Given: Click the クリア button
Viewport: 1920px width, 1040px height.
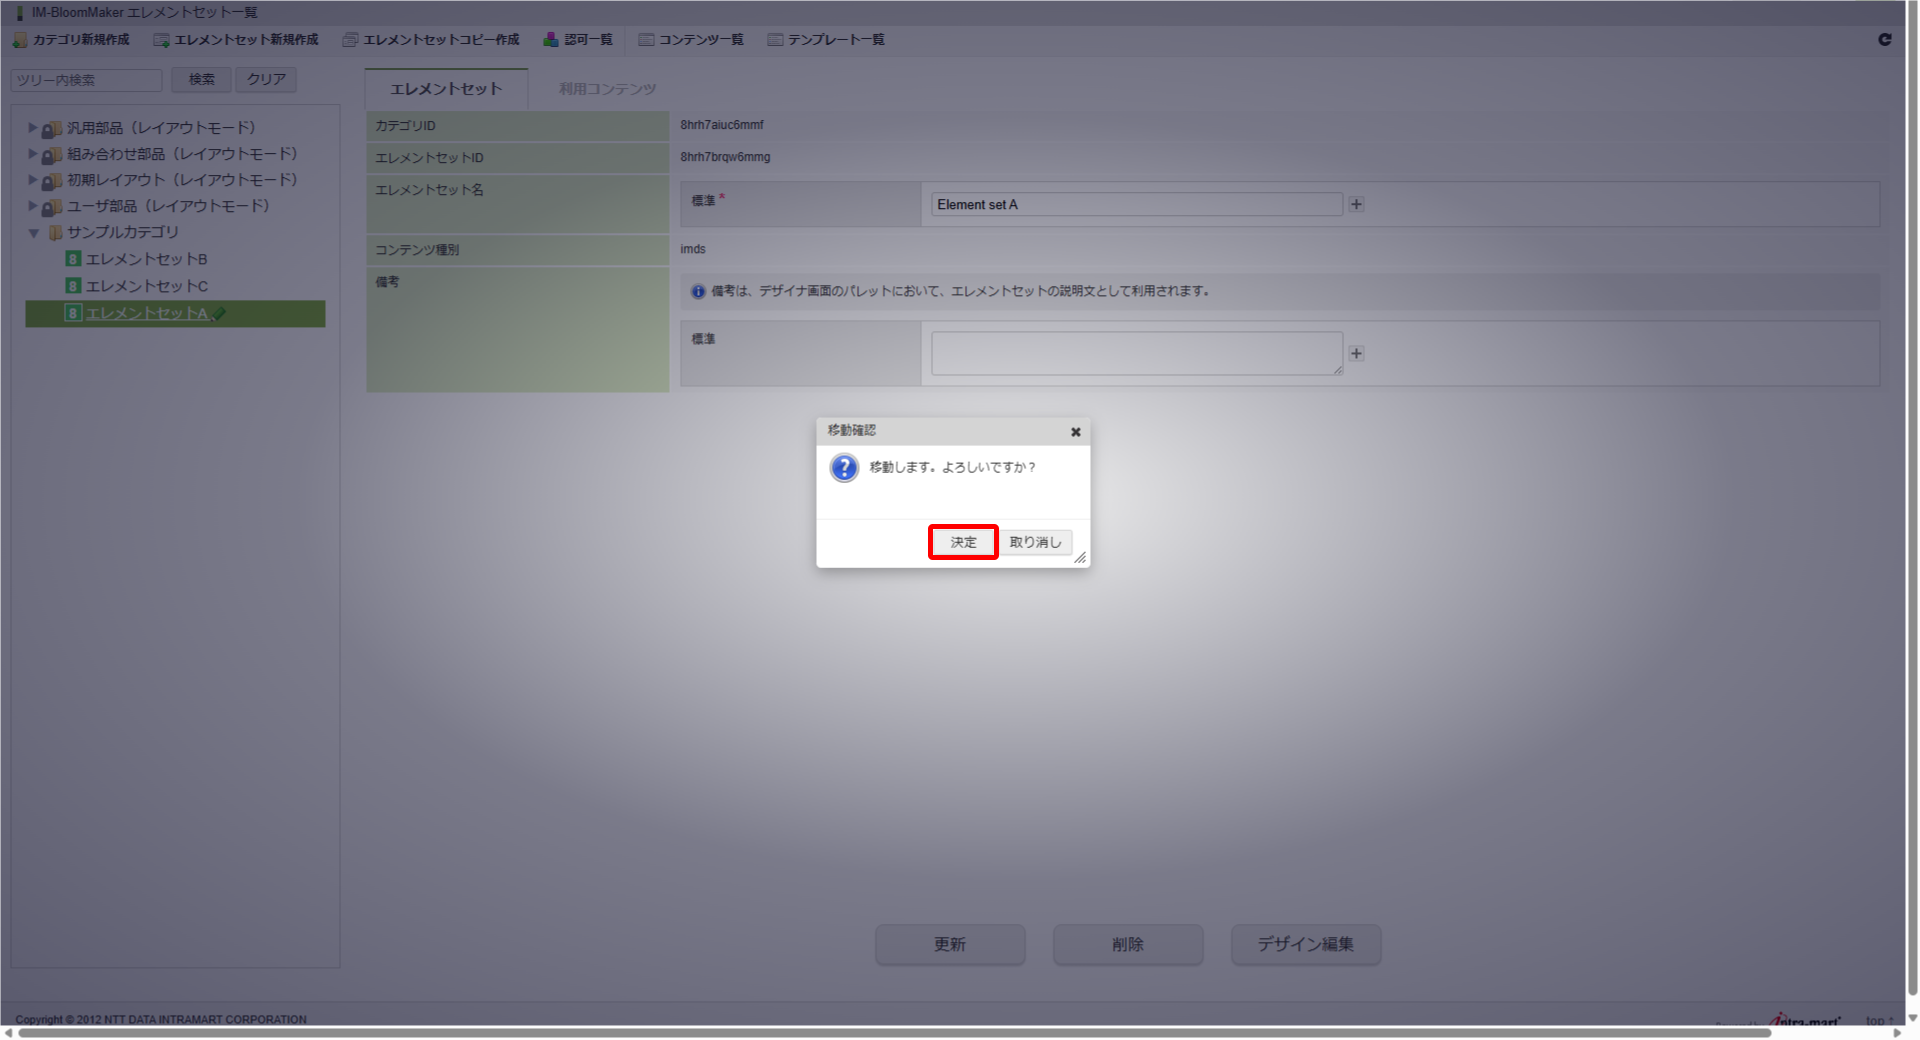Looking at the screenshot, I should [266, 80].
